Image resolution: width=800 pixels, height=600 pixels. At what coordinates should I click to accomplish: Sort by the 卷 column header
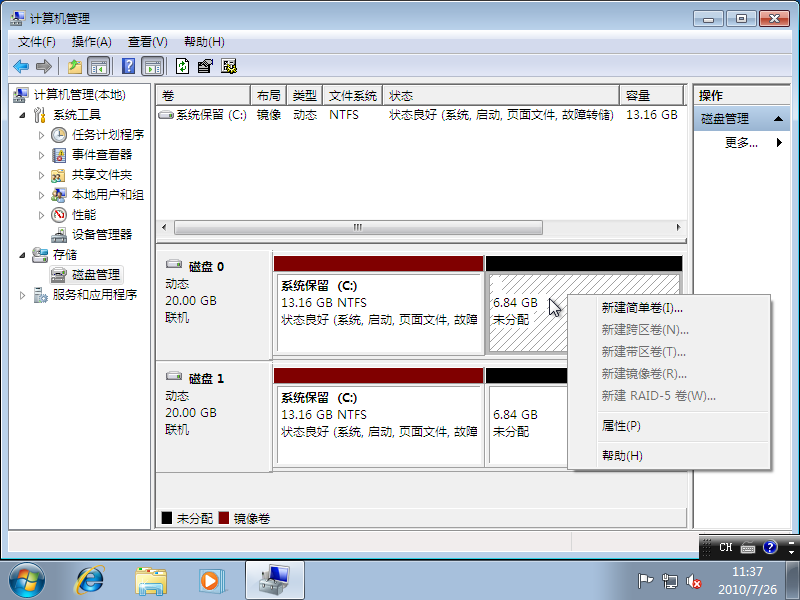click(203, 95)
